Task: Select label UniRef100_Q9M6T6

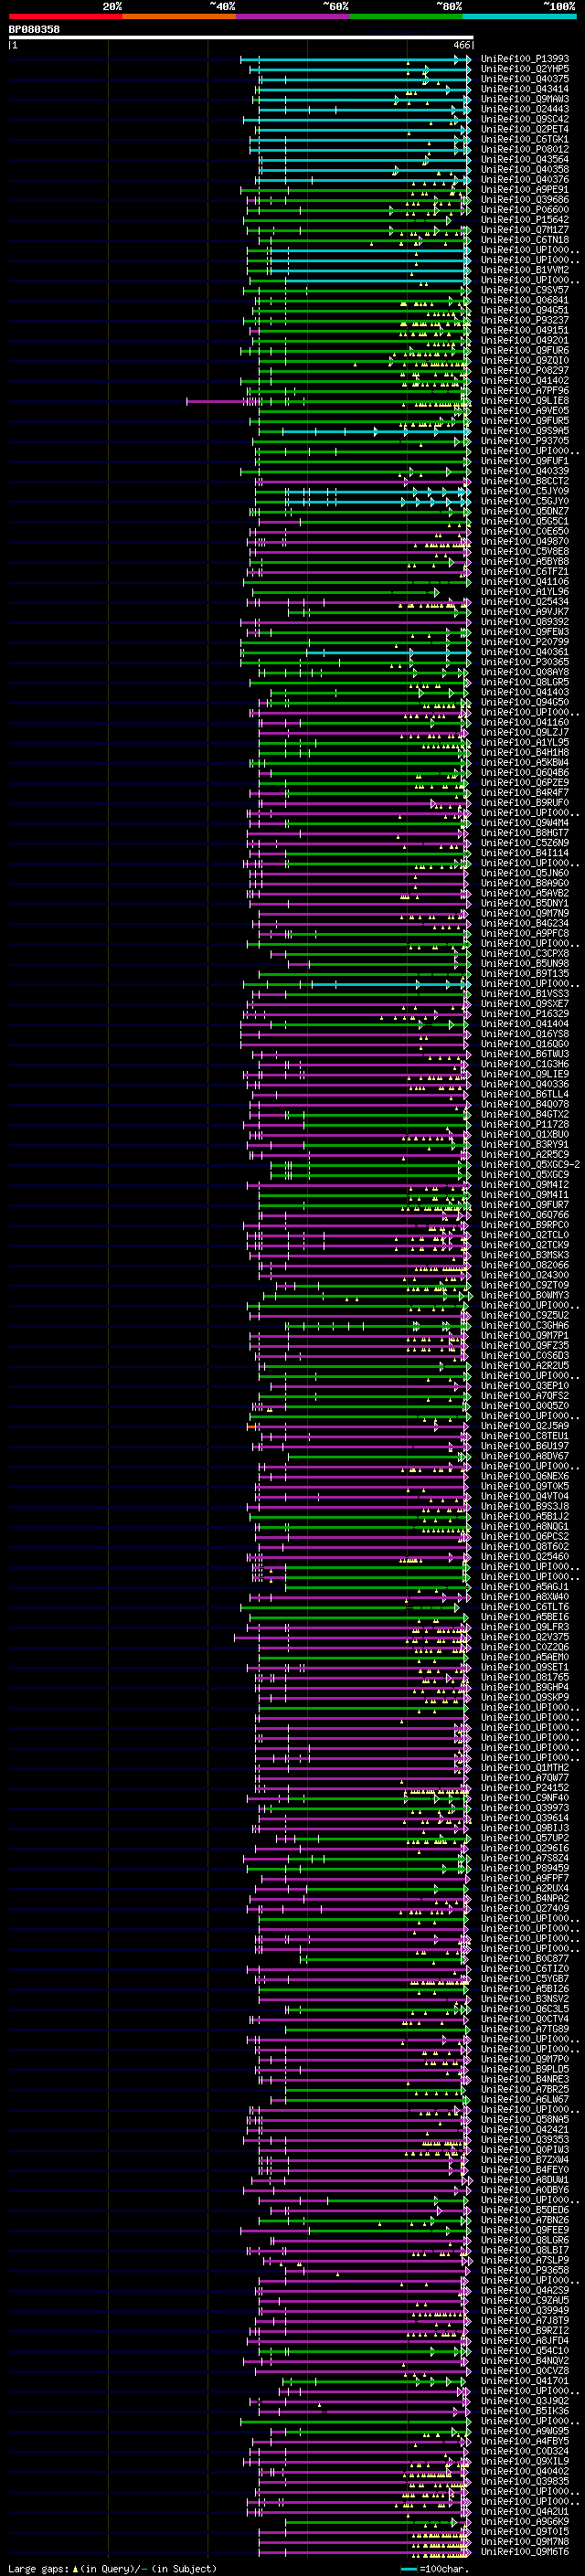Action: point(525,2551)
